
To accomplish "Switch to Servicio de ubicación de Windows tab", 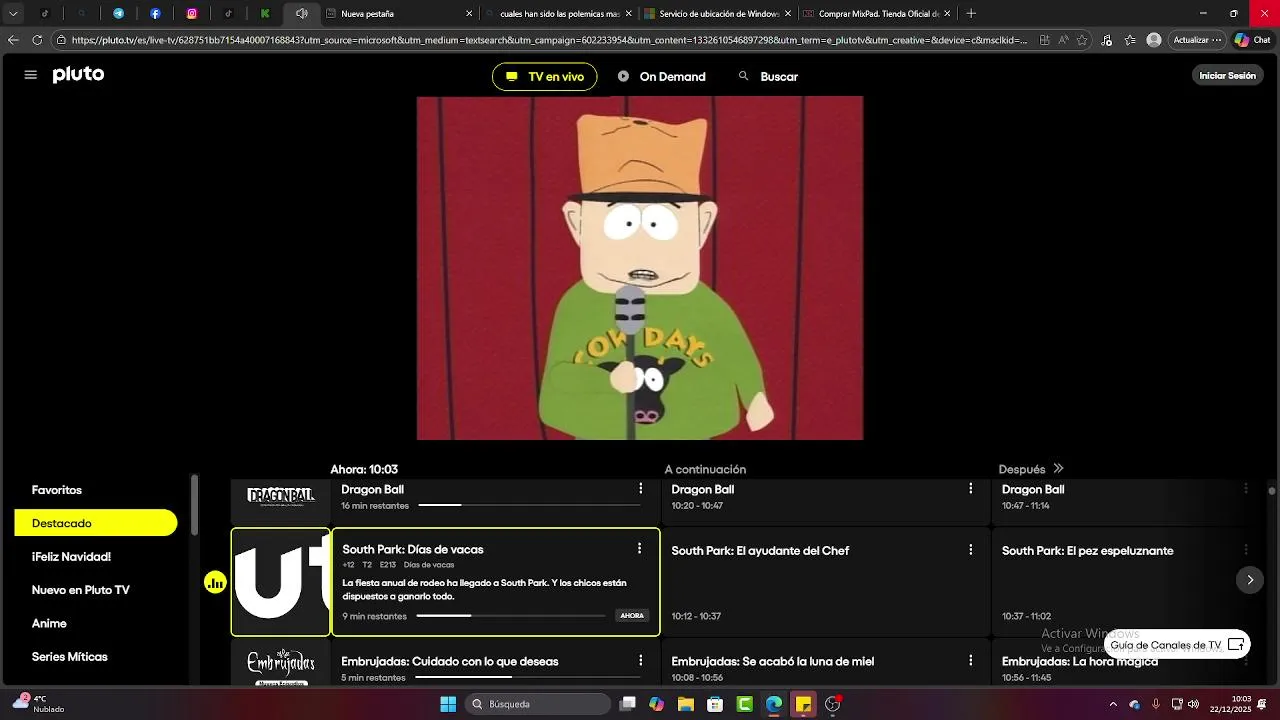I will click(x=718, y=14).
